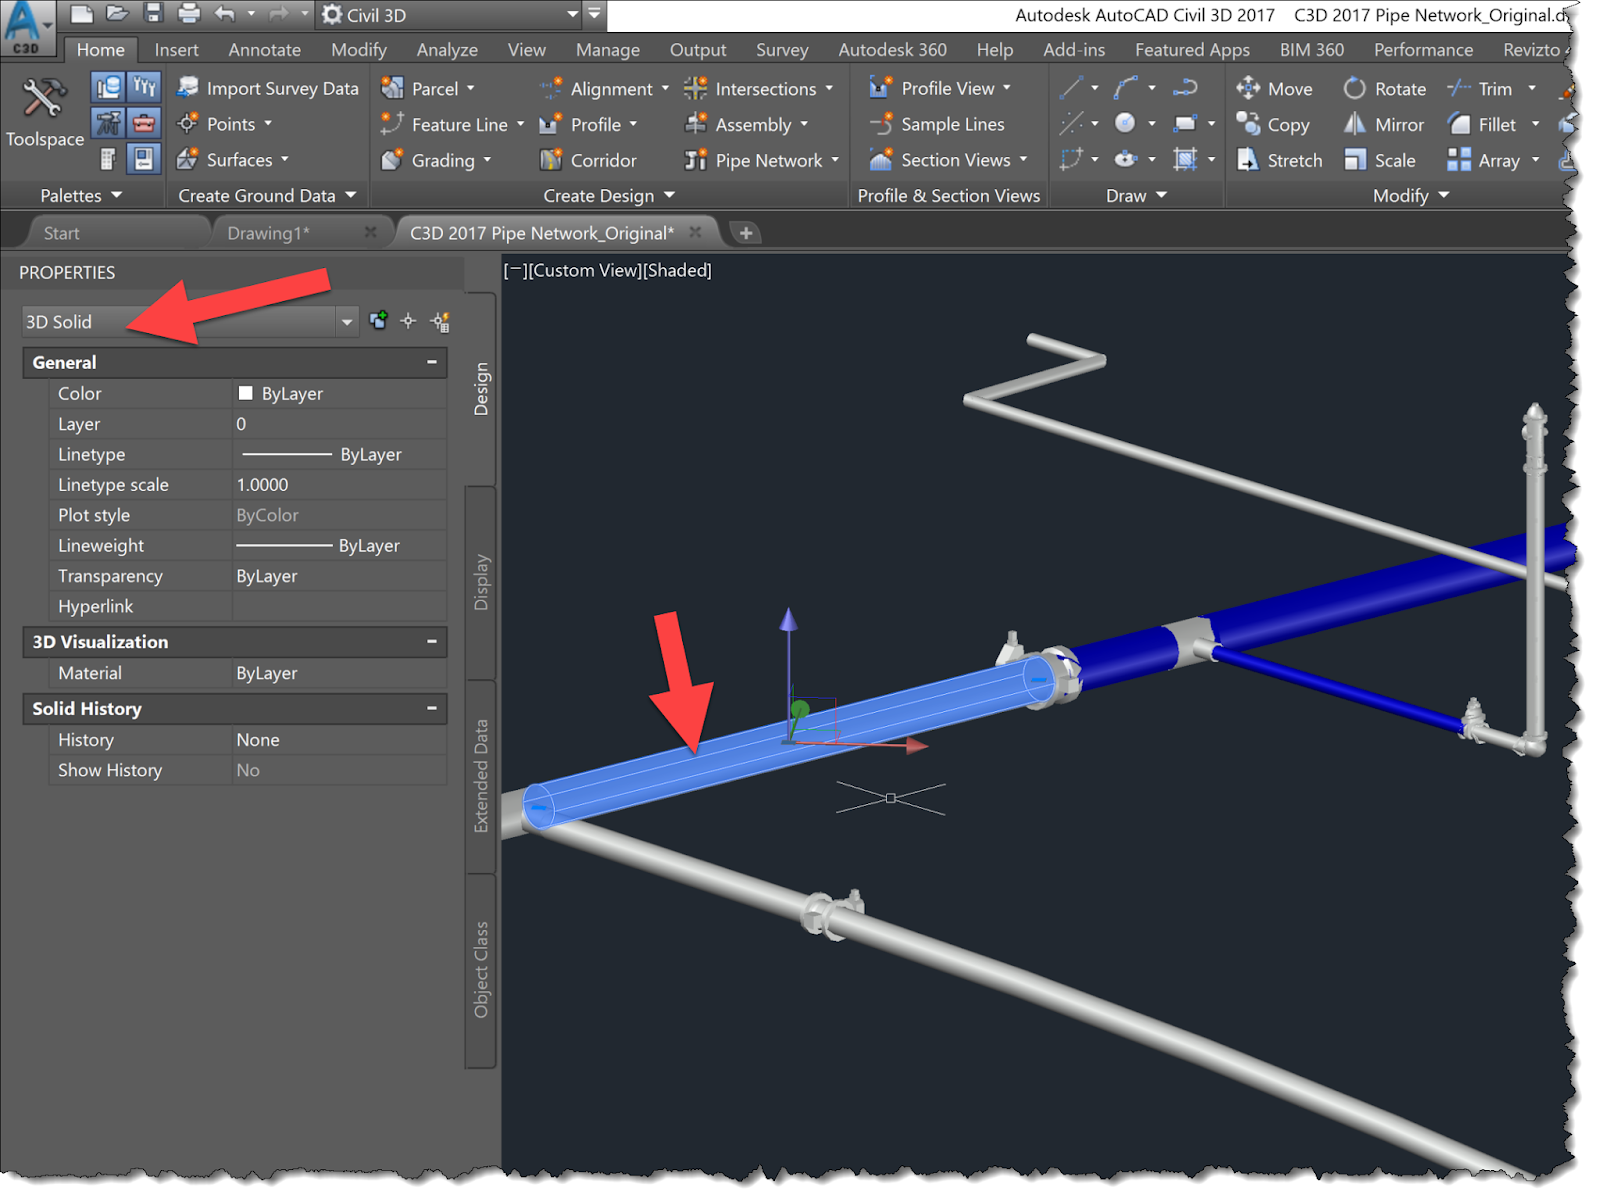
Task: Click the Scale tool
Action: coord(1379,160)
